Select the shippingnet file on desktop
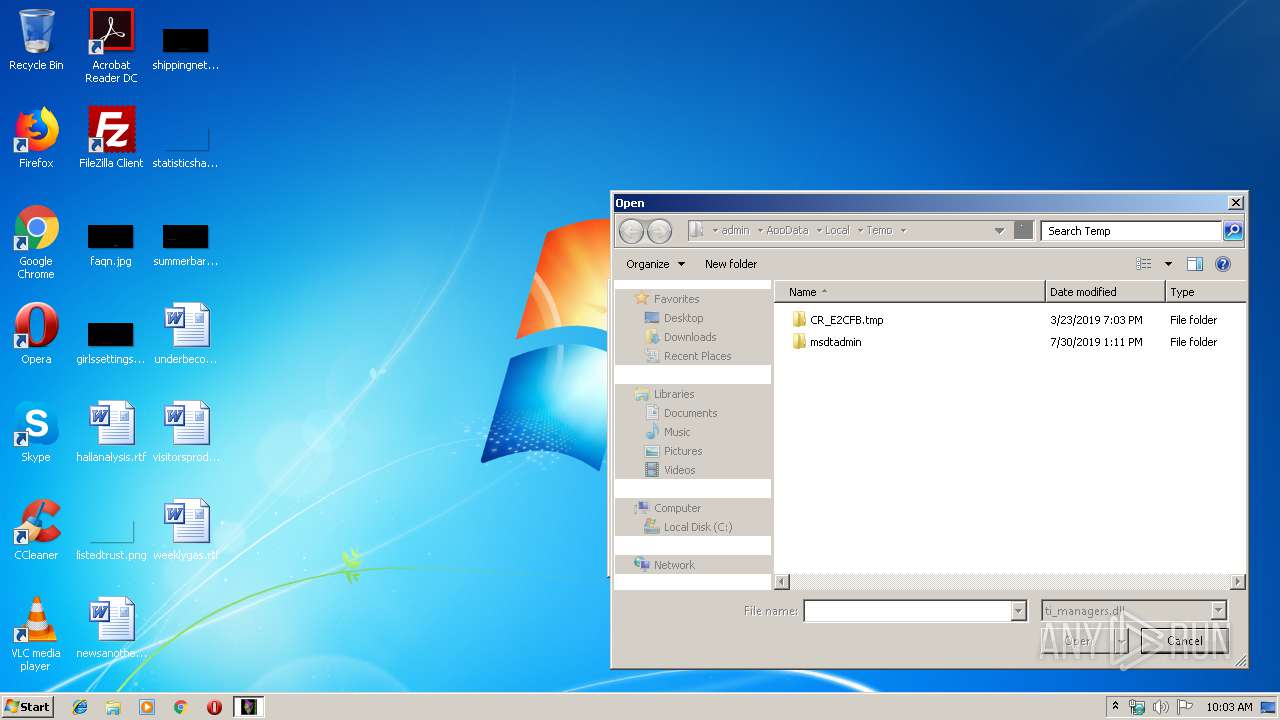1280x720 pixels. (186, 48)
